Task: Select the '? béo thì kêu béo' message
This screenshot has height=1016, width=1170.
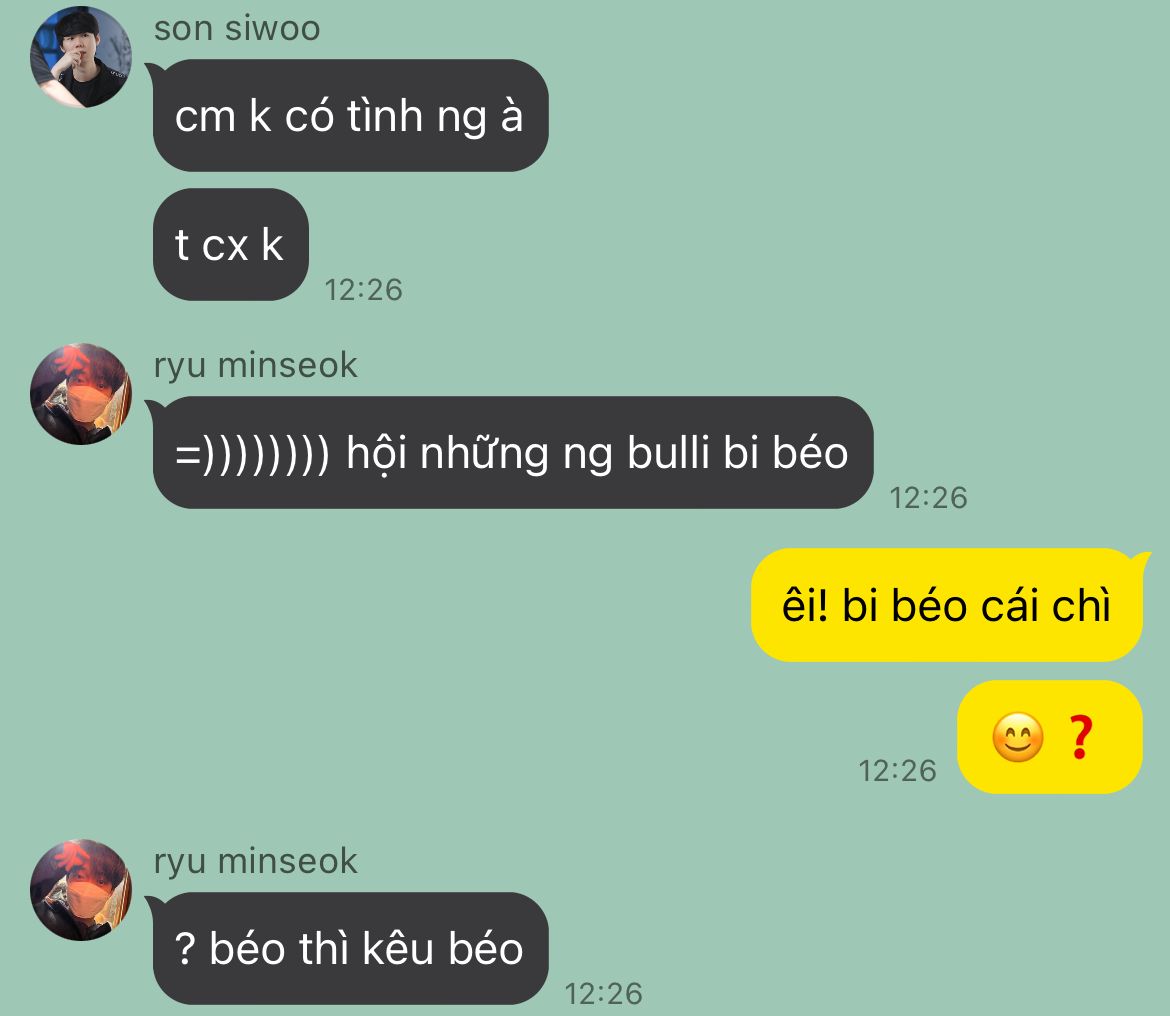Action: pos(350,948)
